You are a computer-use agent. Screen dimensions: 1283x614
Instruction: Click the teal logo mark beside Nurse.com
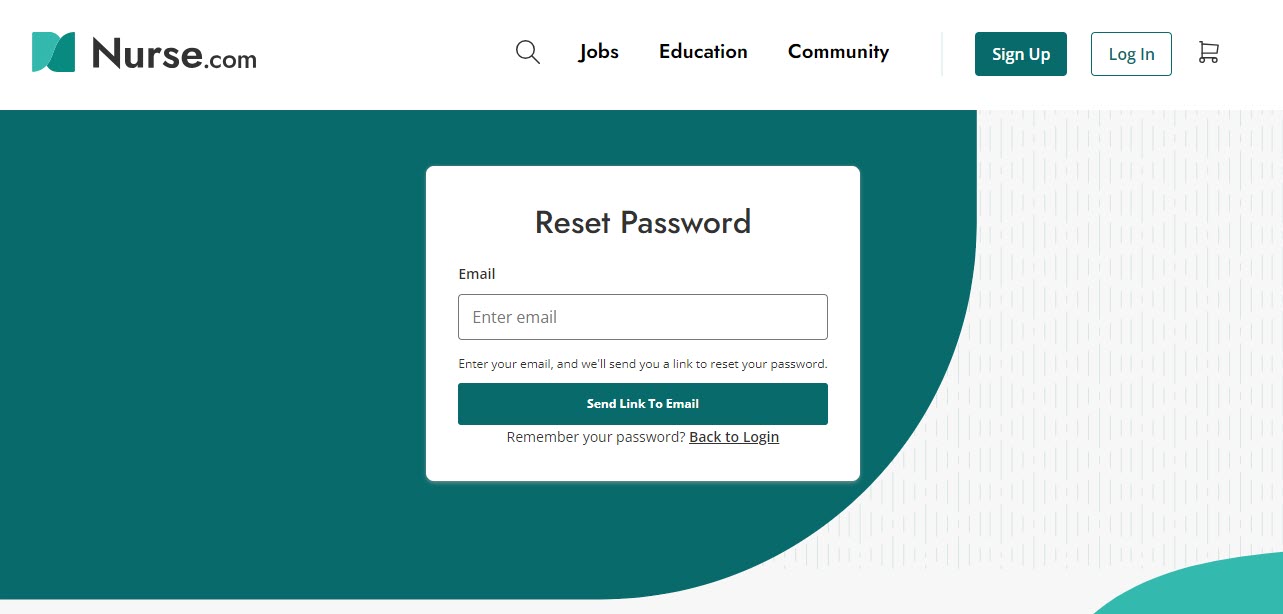[x=52, y=51]
